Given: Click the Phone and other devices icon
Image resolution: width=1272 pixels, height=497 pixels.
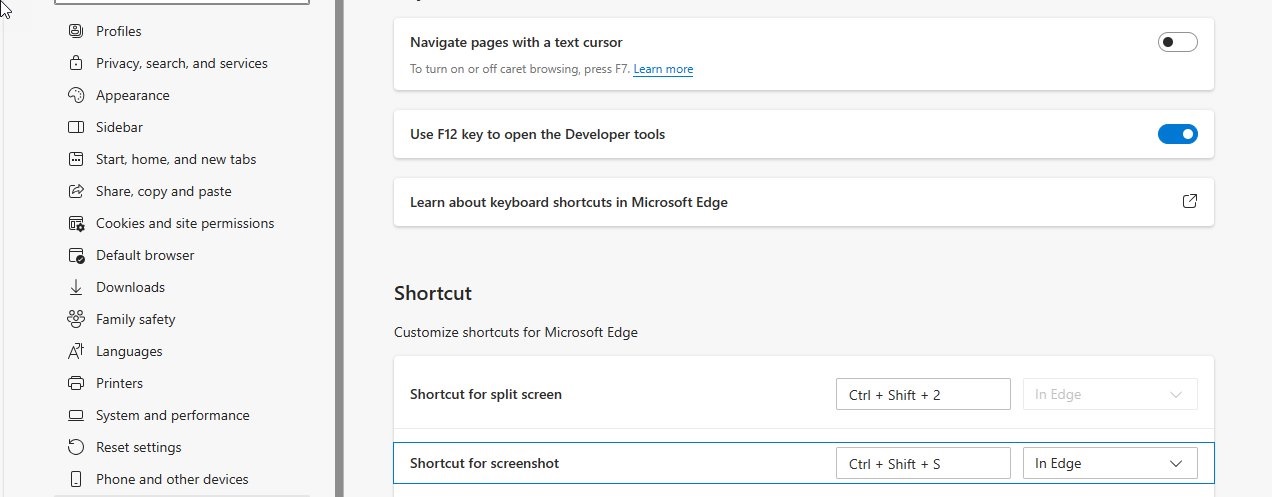Looking at the screenshot, I should 75,479.
